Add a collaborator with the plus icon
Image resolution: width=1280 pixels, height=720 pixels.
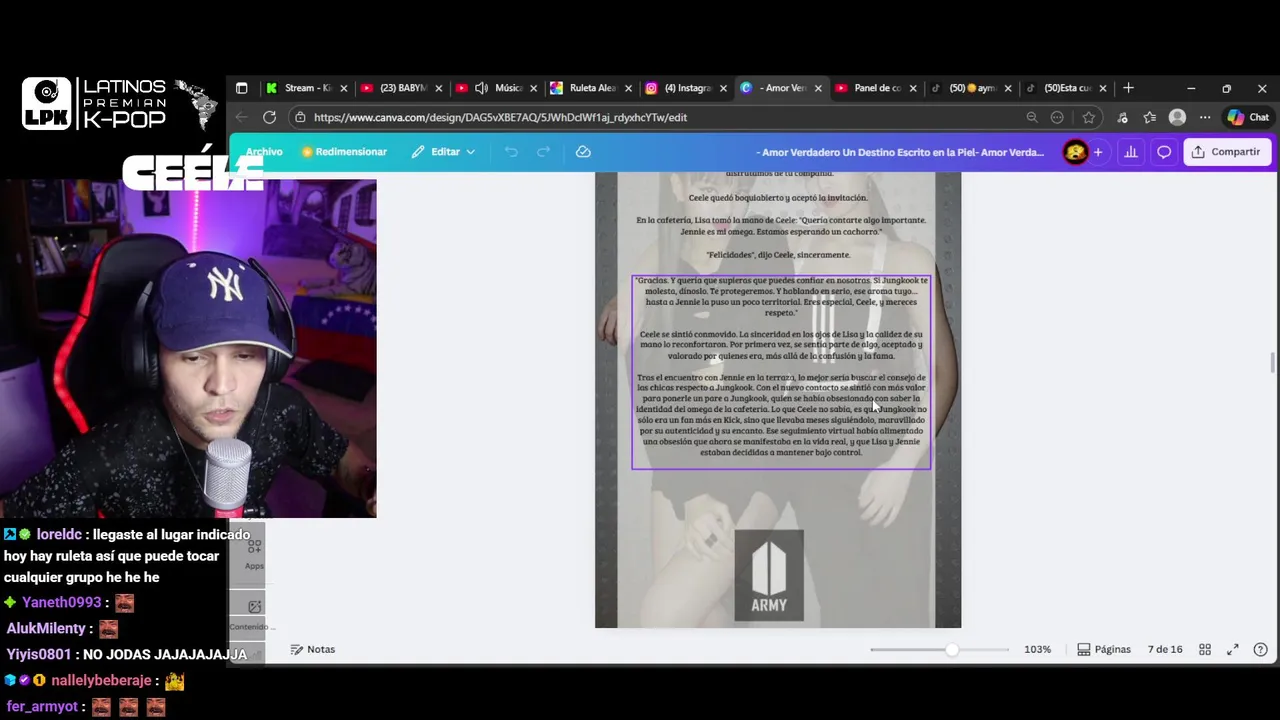click(1098, 152)
